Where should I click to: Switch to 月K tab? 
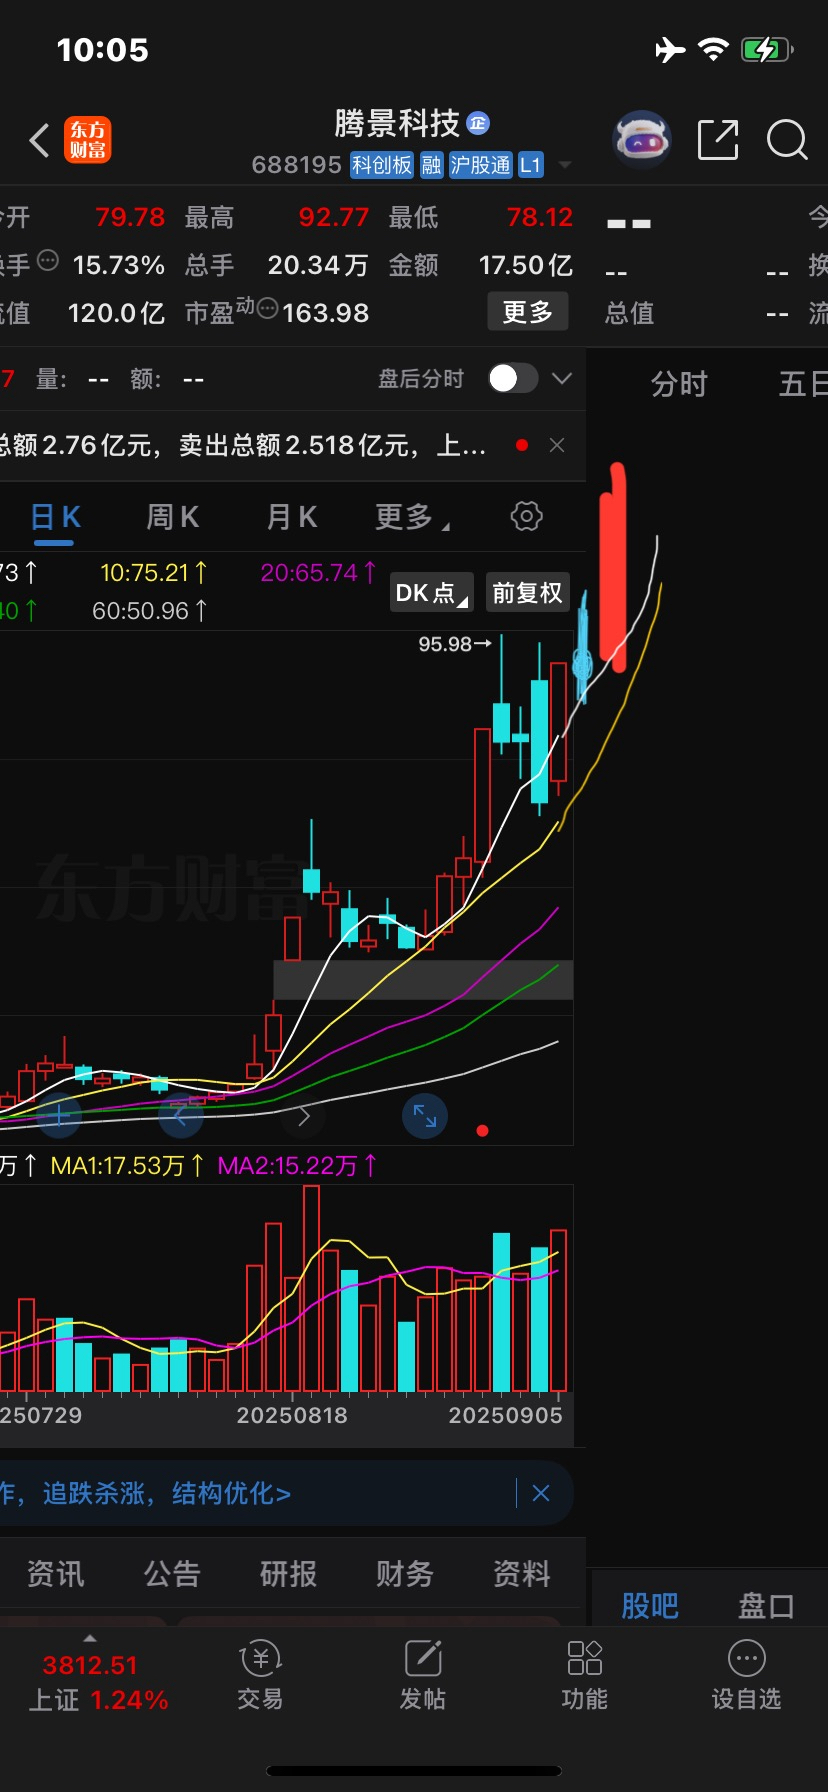(x=291, y=517)
